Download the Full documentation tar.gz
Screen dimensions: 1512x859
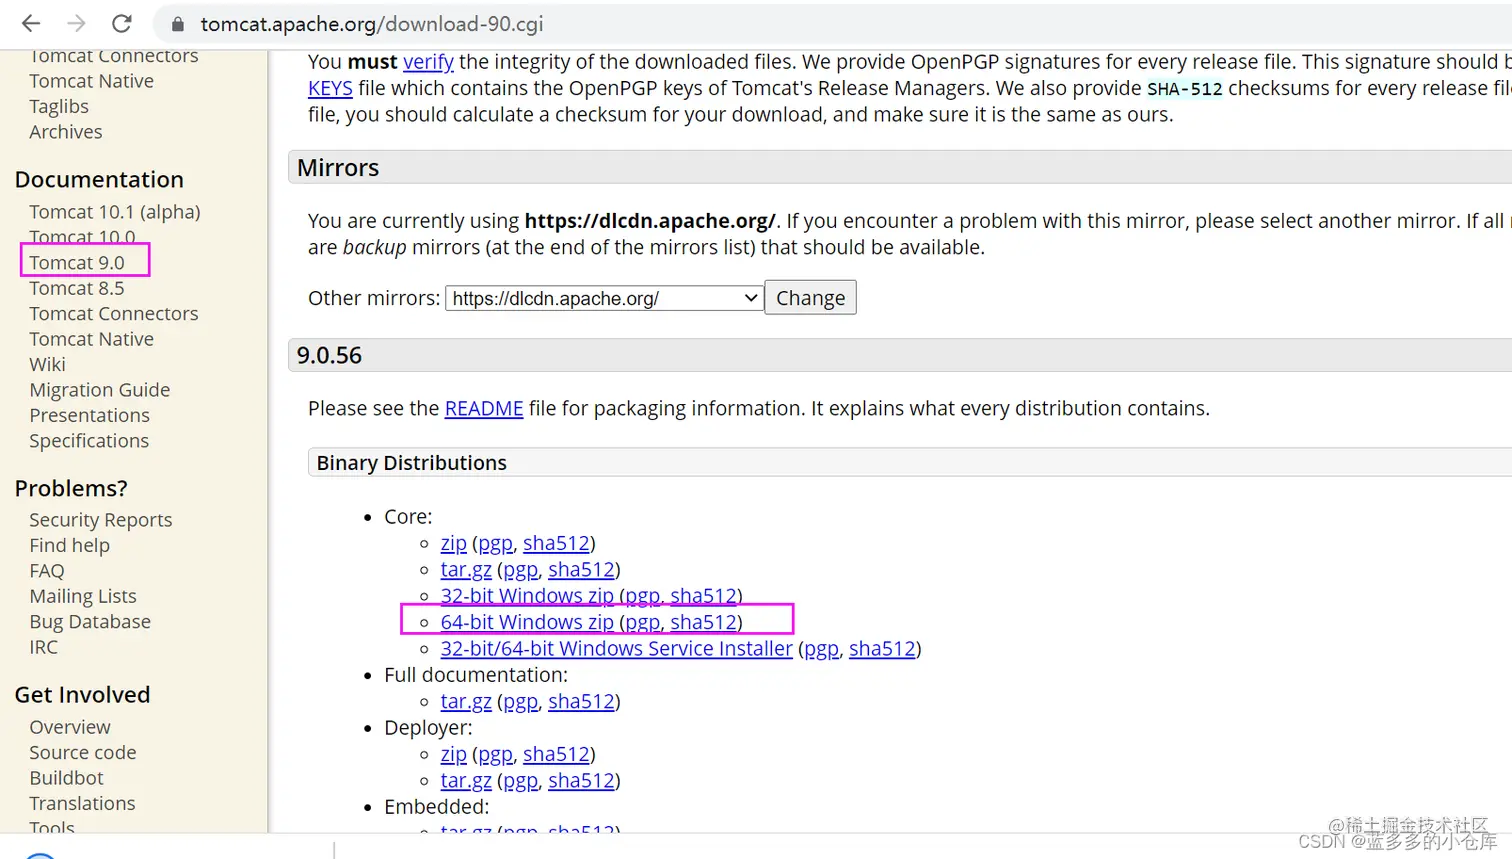pos(466,701)
